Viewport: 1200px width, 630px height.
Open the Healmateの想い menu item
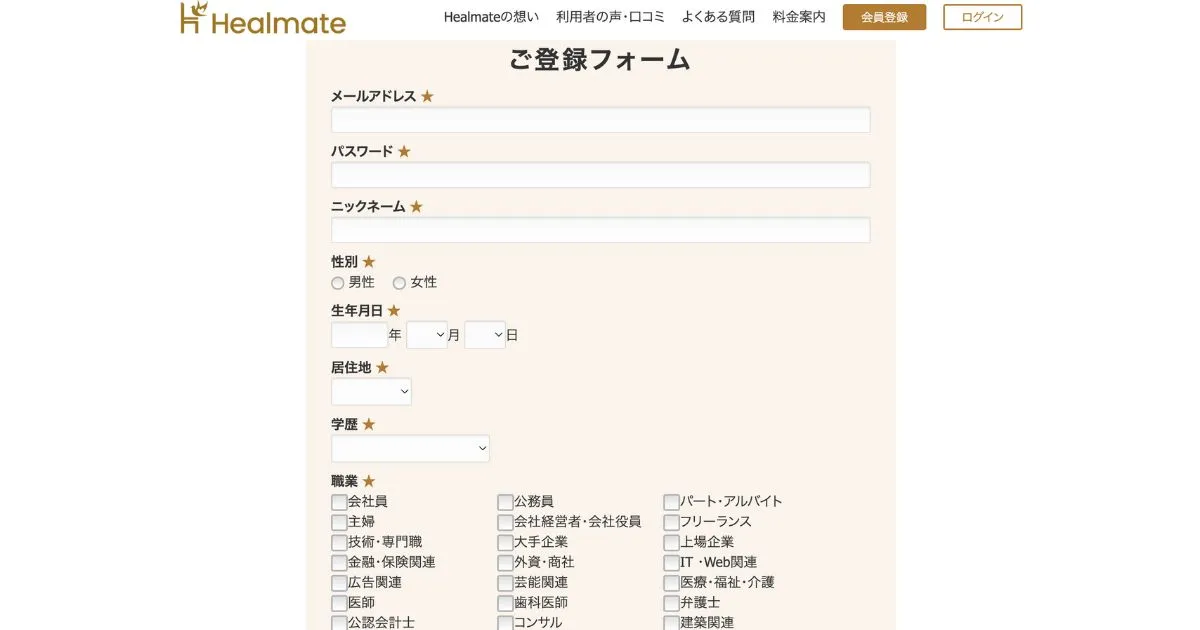point(491,17)
